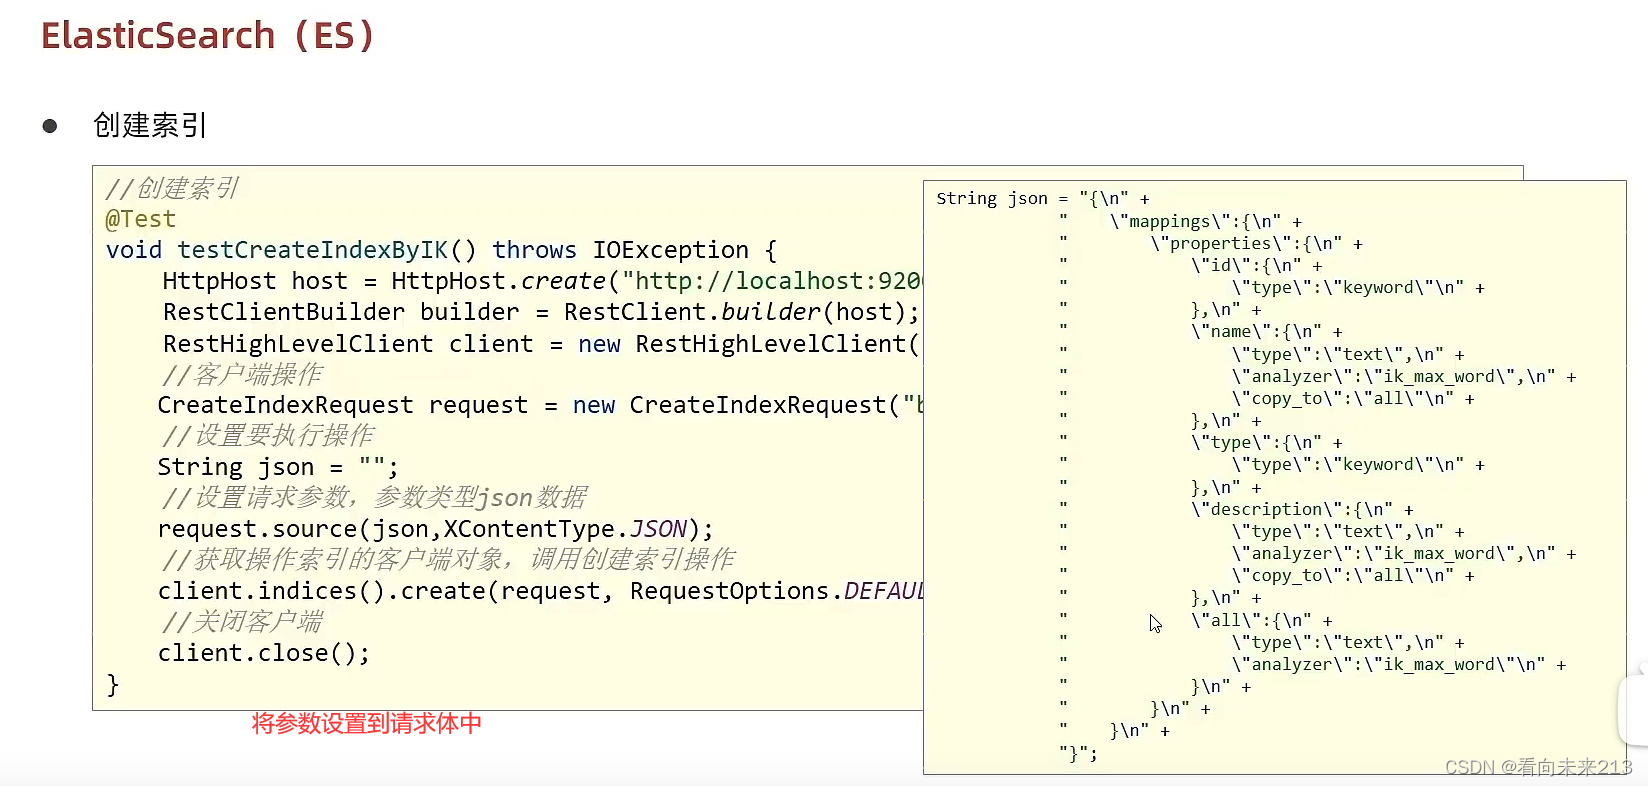Select the '\"id\":{\n' field line
Image resolution: width=1648 pixels, height=786 pixels.
click(x=1256, y=265)
